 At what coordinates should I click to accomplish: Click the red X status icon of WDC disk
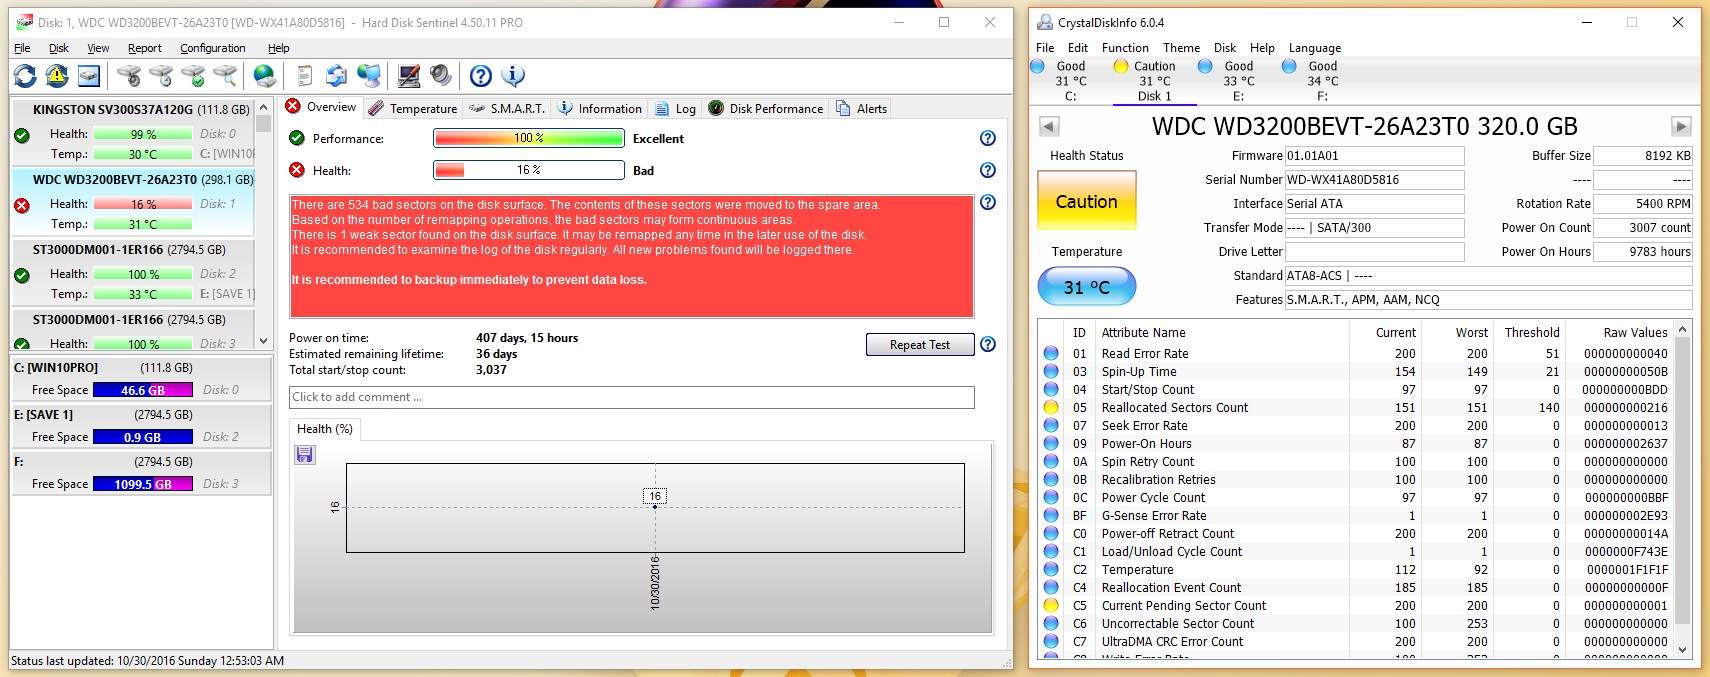(22, 206)
